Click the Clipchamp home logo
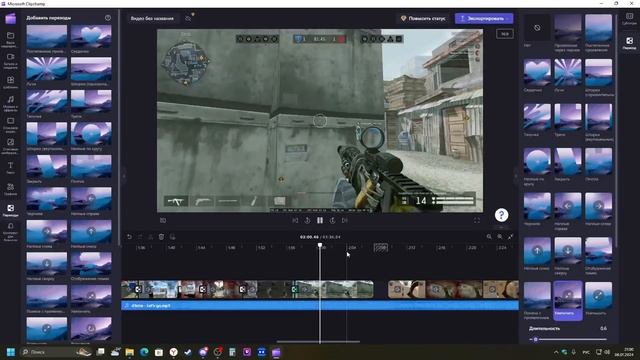 [11, 18]
